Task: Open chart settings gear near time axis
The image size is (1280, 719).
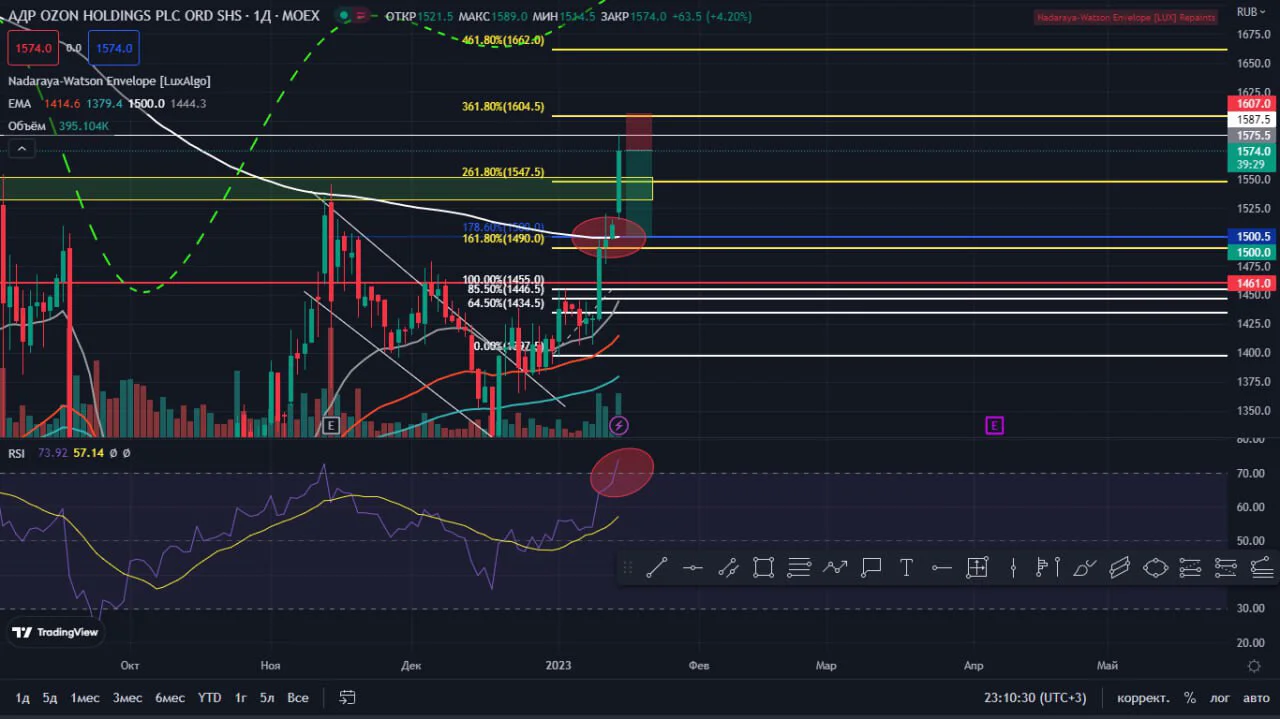Action: (1254, 666)
